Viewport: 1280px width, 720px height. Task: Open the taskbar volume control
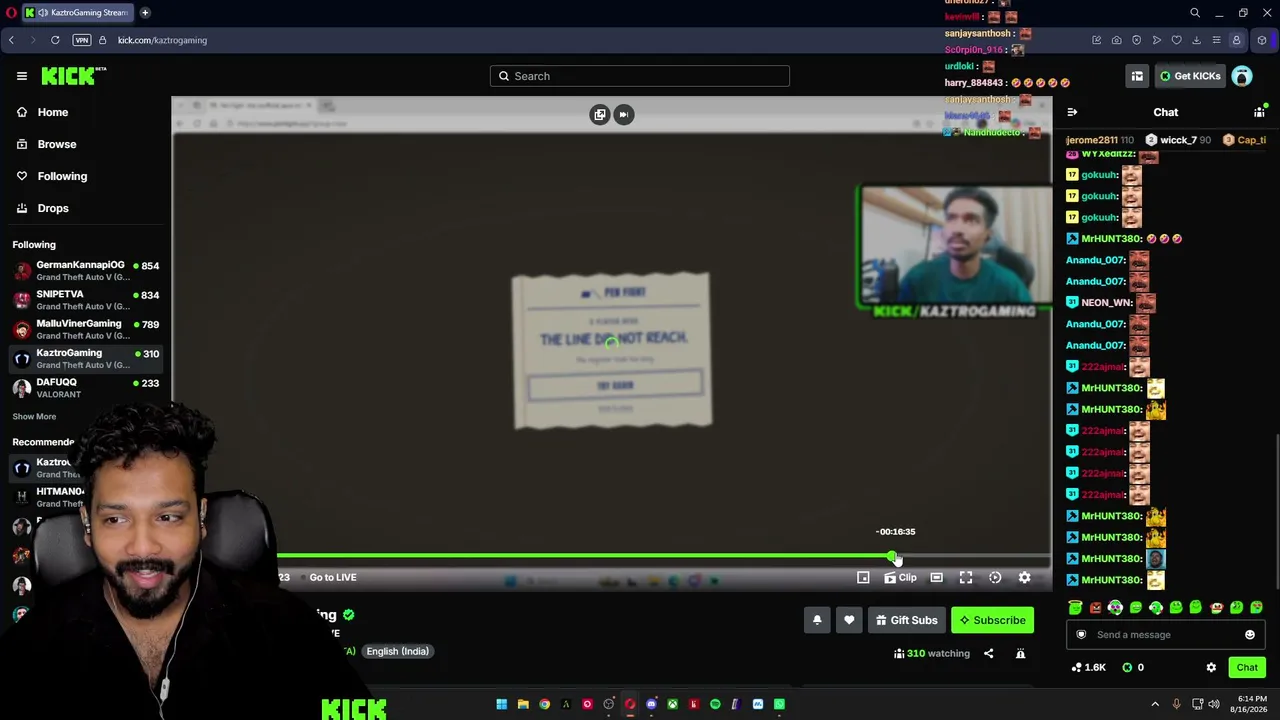point(1214,704)
